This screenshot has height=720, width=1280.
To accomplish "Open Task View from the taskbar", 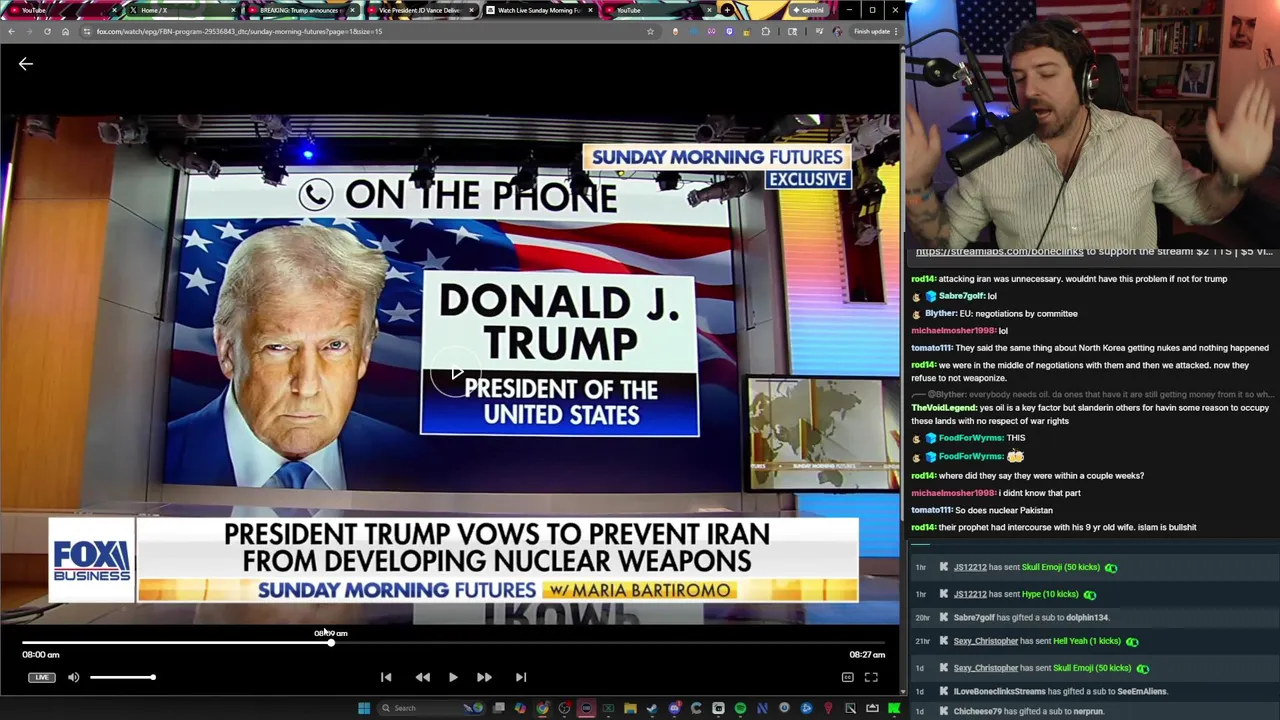I will pos(498,708).
